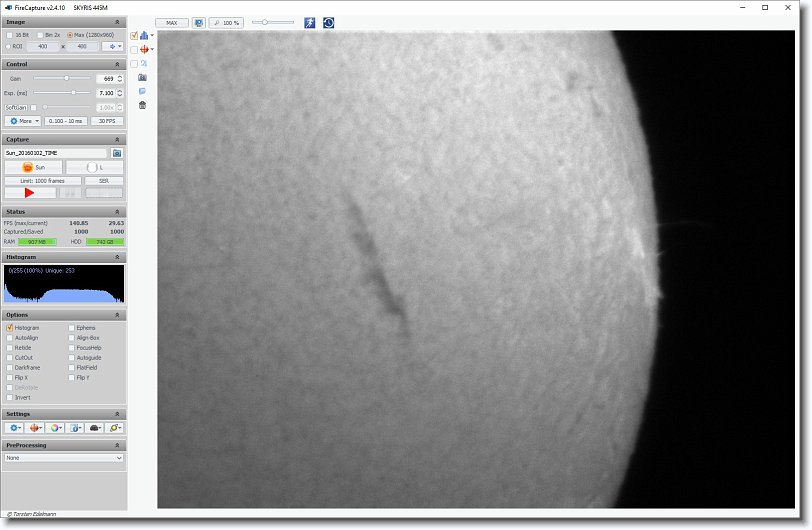This screenshot has width=812, height=530.
Task: Enable the Invert option
Action: (x=9, y=397)
